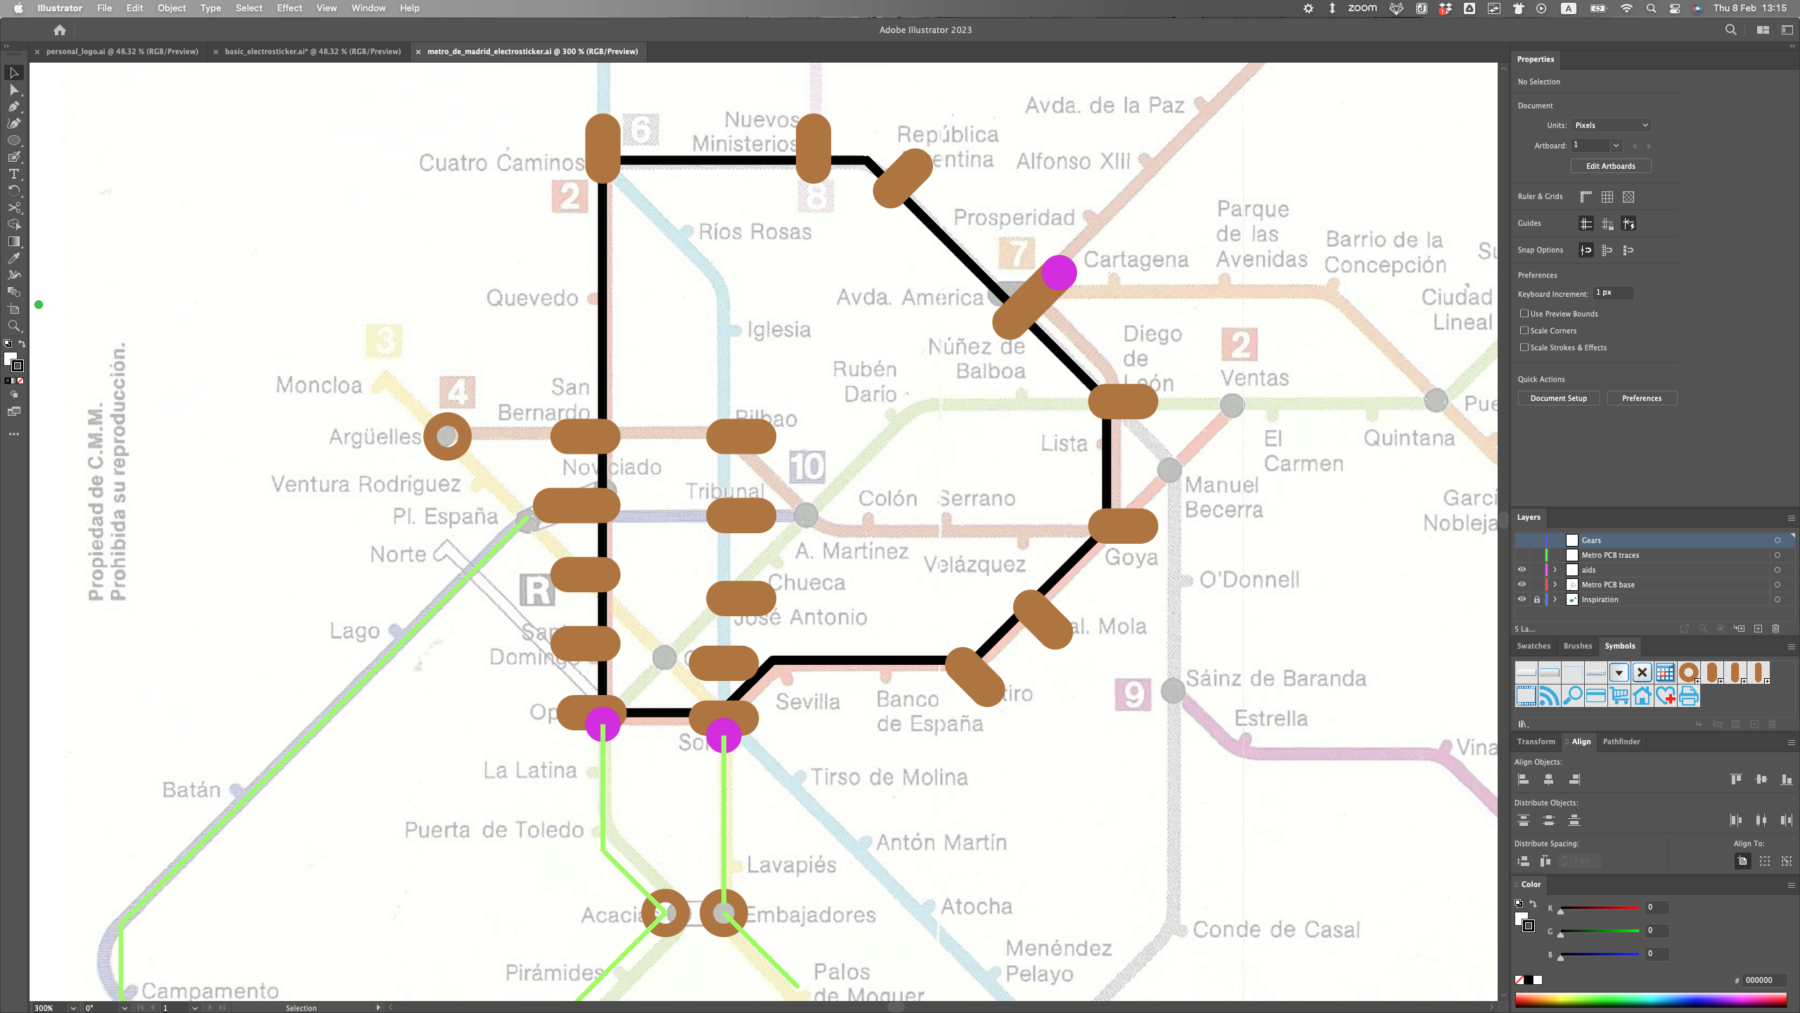This screenshot has height=1013, width=1800.
Task: Click the Create New Layer icon
Action: (x=1757, y=628)
